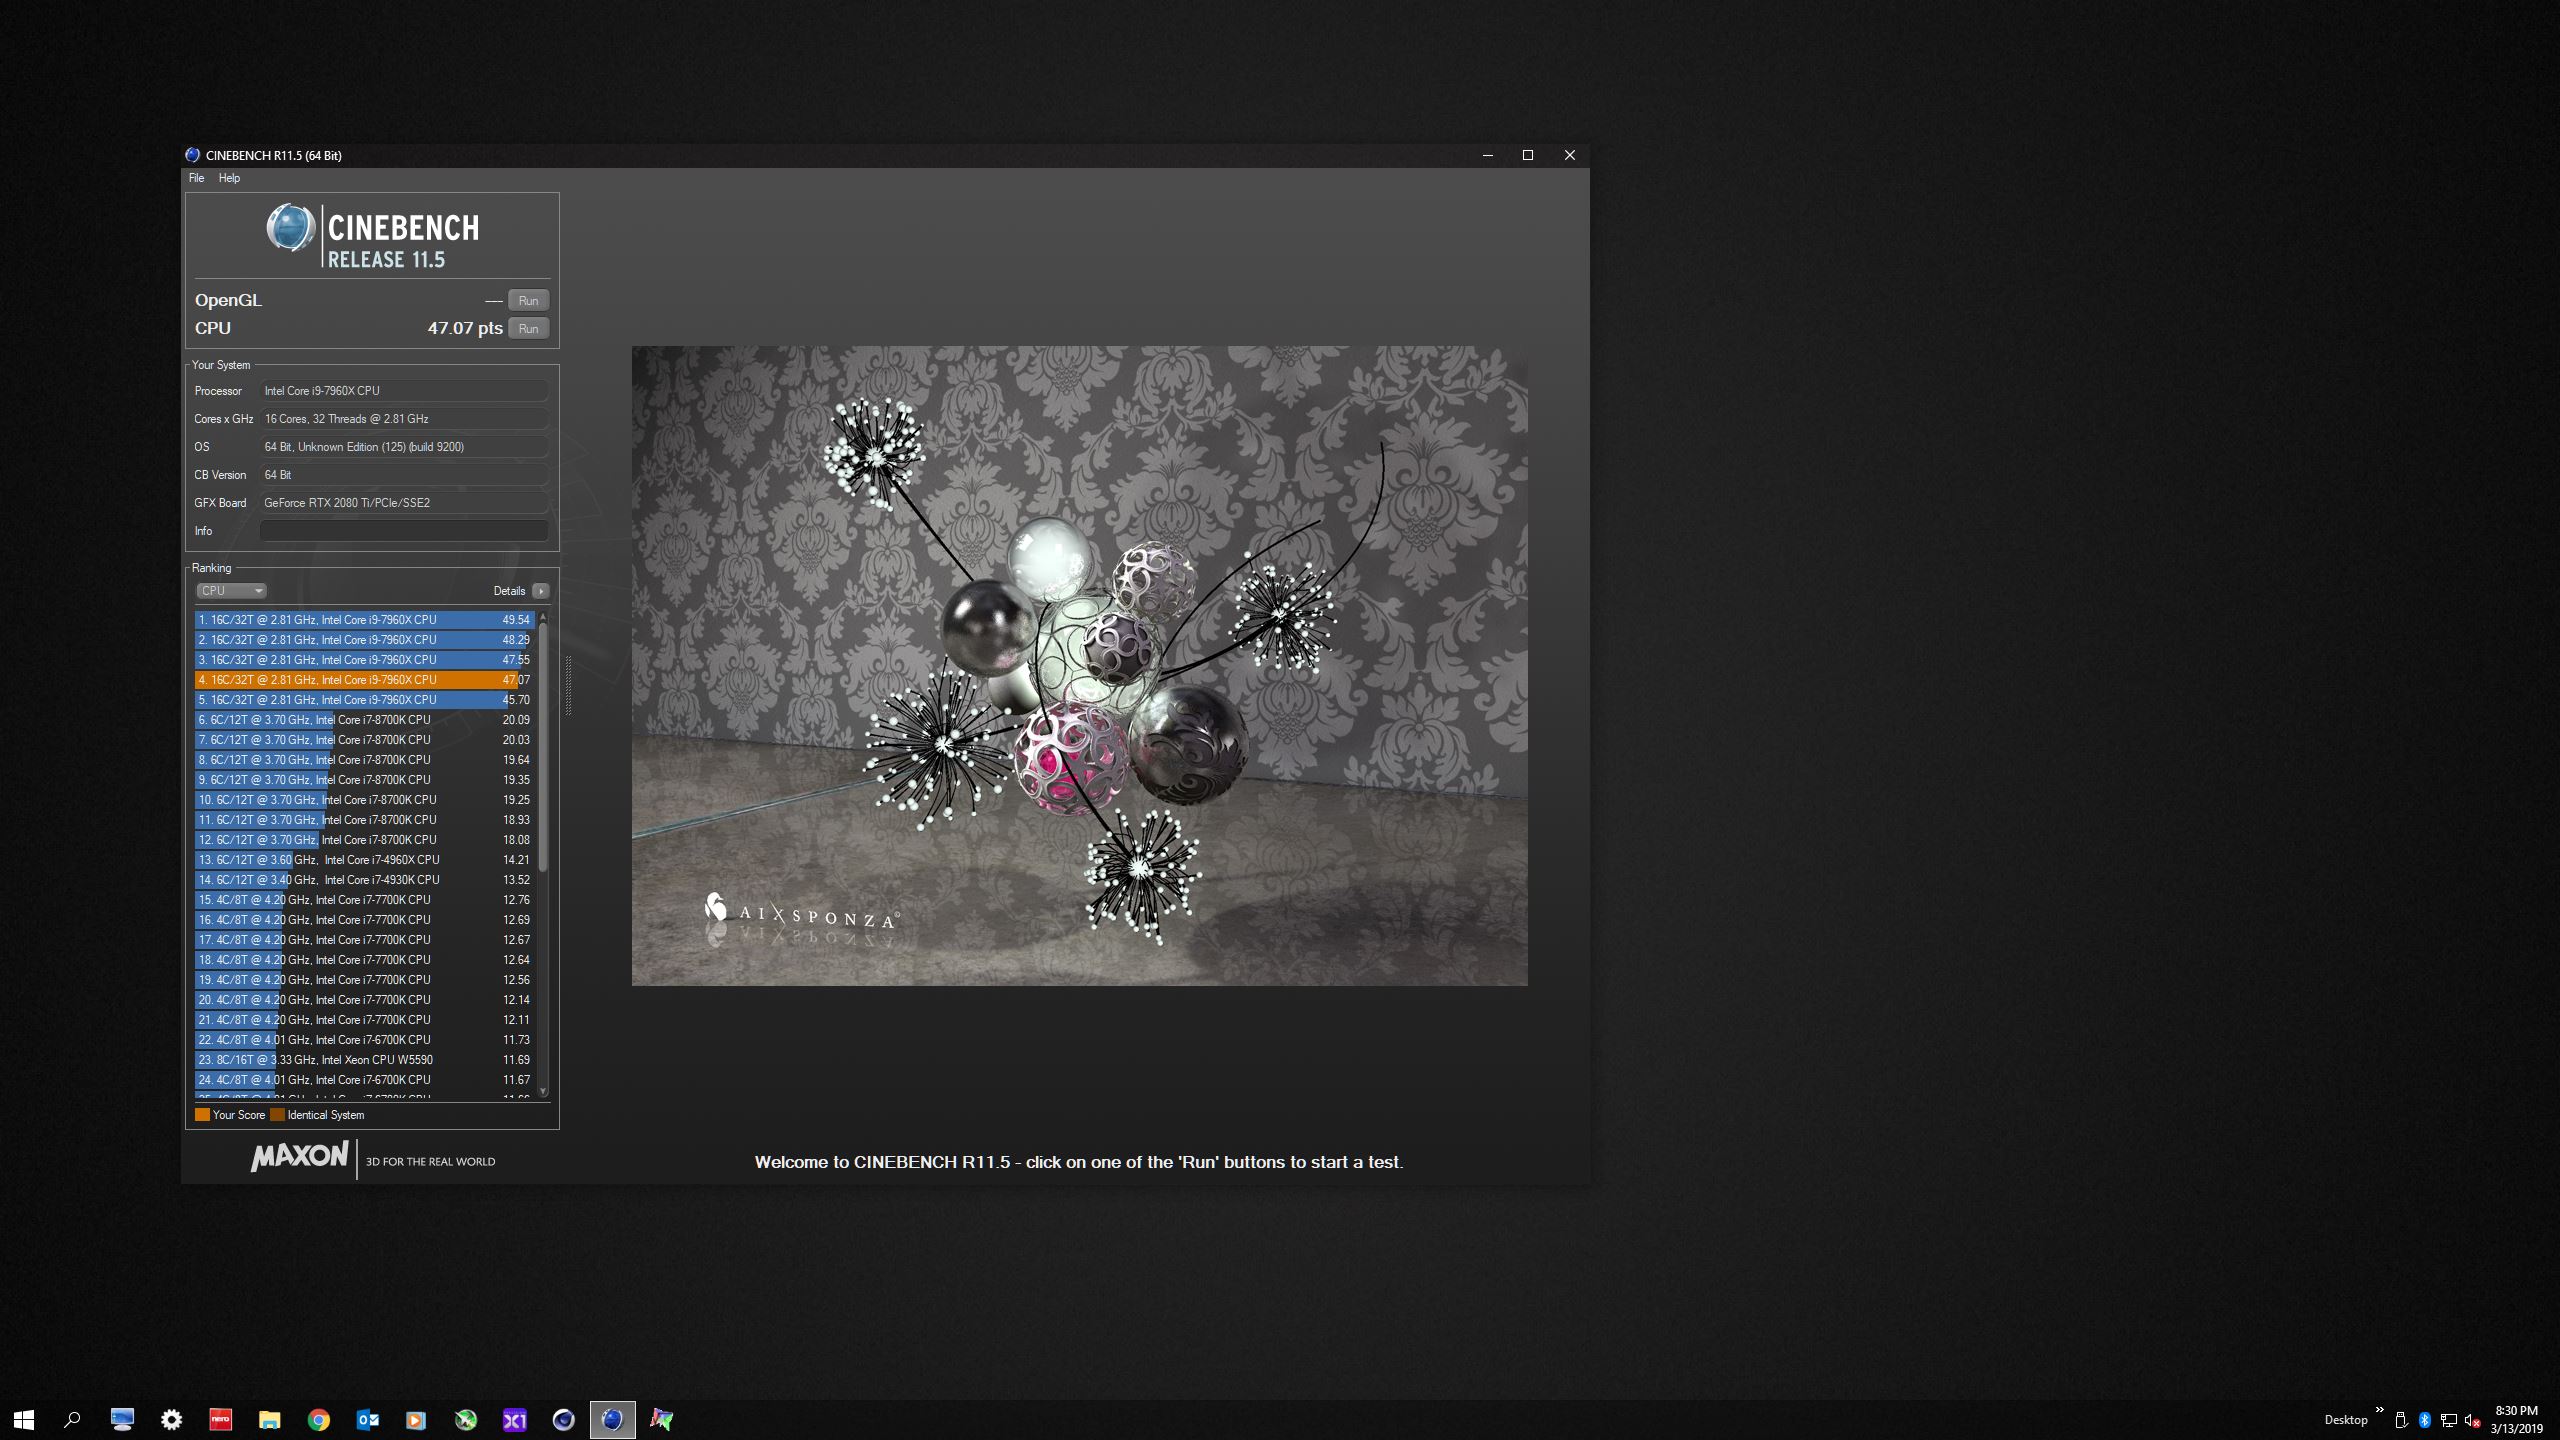This screenshot has height=1440, width=2560.
Task: Run the OpenGL benchmark test
Action: tap(528, 300)
